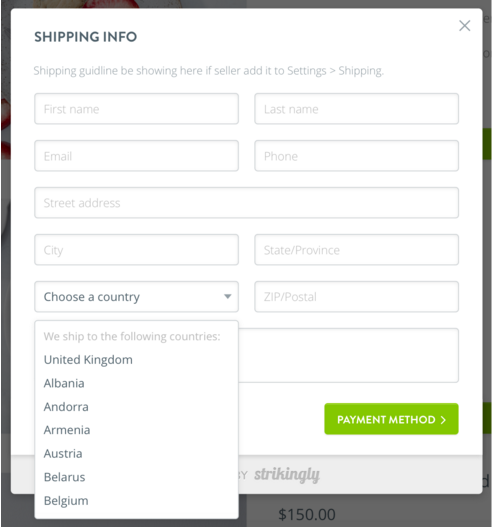Click the country dropdown arrow
Image resolution: width=493 pixels, height=527 pixels.
tap(228, 296)
